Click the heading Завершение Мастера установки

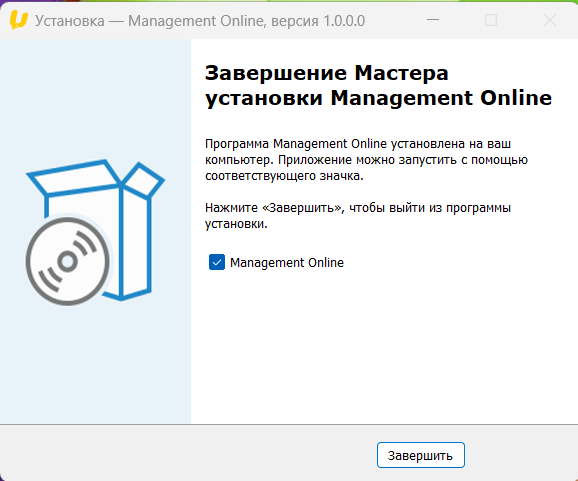click(378, 85)
